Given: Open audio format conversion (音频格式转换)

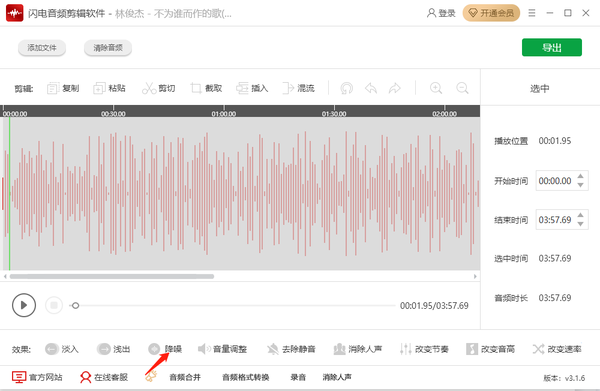Looking at the screenshot, I should pyautogui.click(x=246, y=377).
